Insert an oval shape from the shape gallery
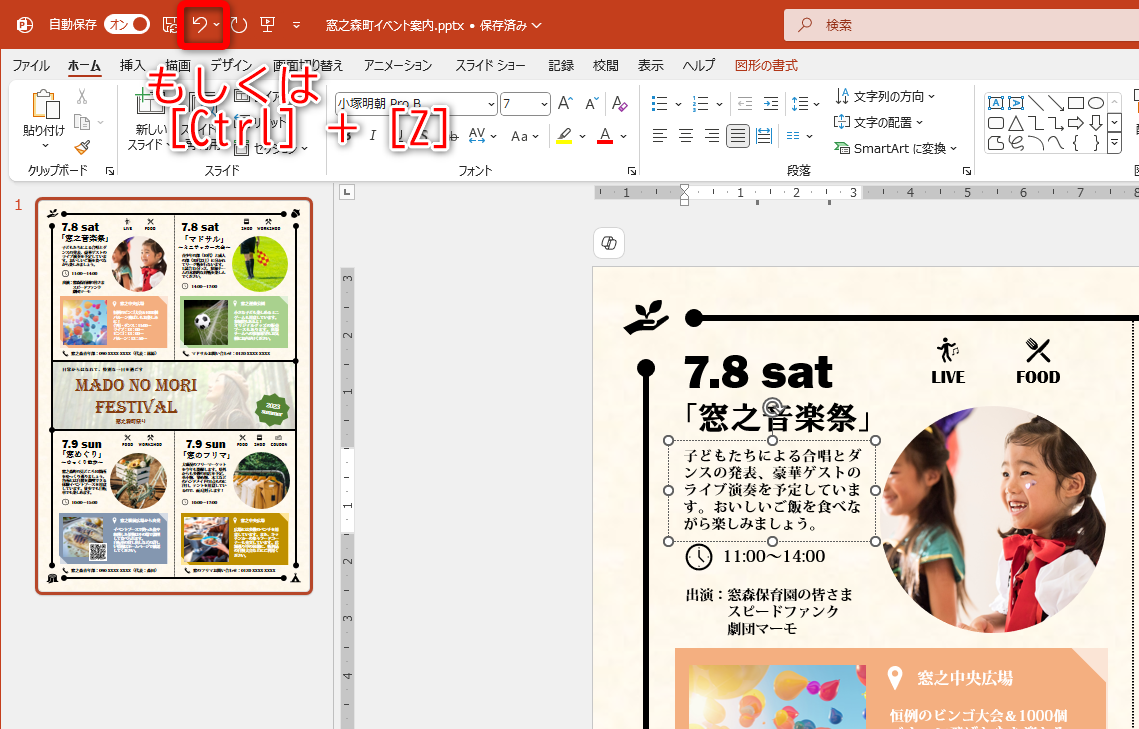 click(x=1096, y=102)
